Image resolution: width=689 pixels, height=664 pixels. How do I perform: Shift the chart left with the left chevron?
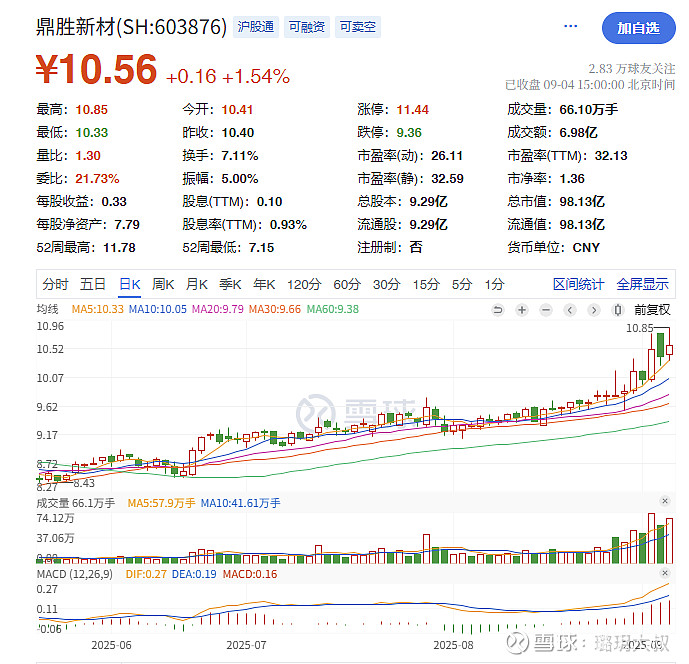click(570, 310)
